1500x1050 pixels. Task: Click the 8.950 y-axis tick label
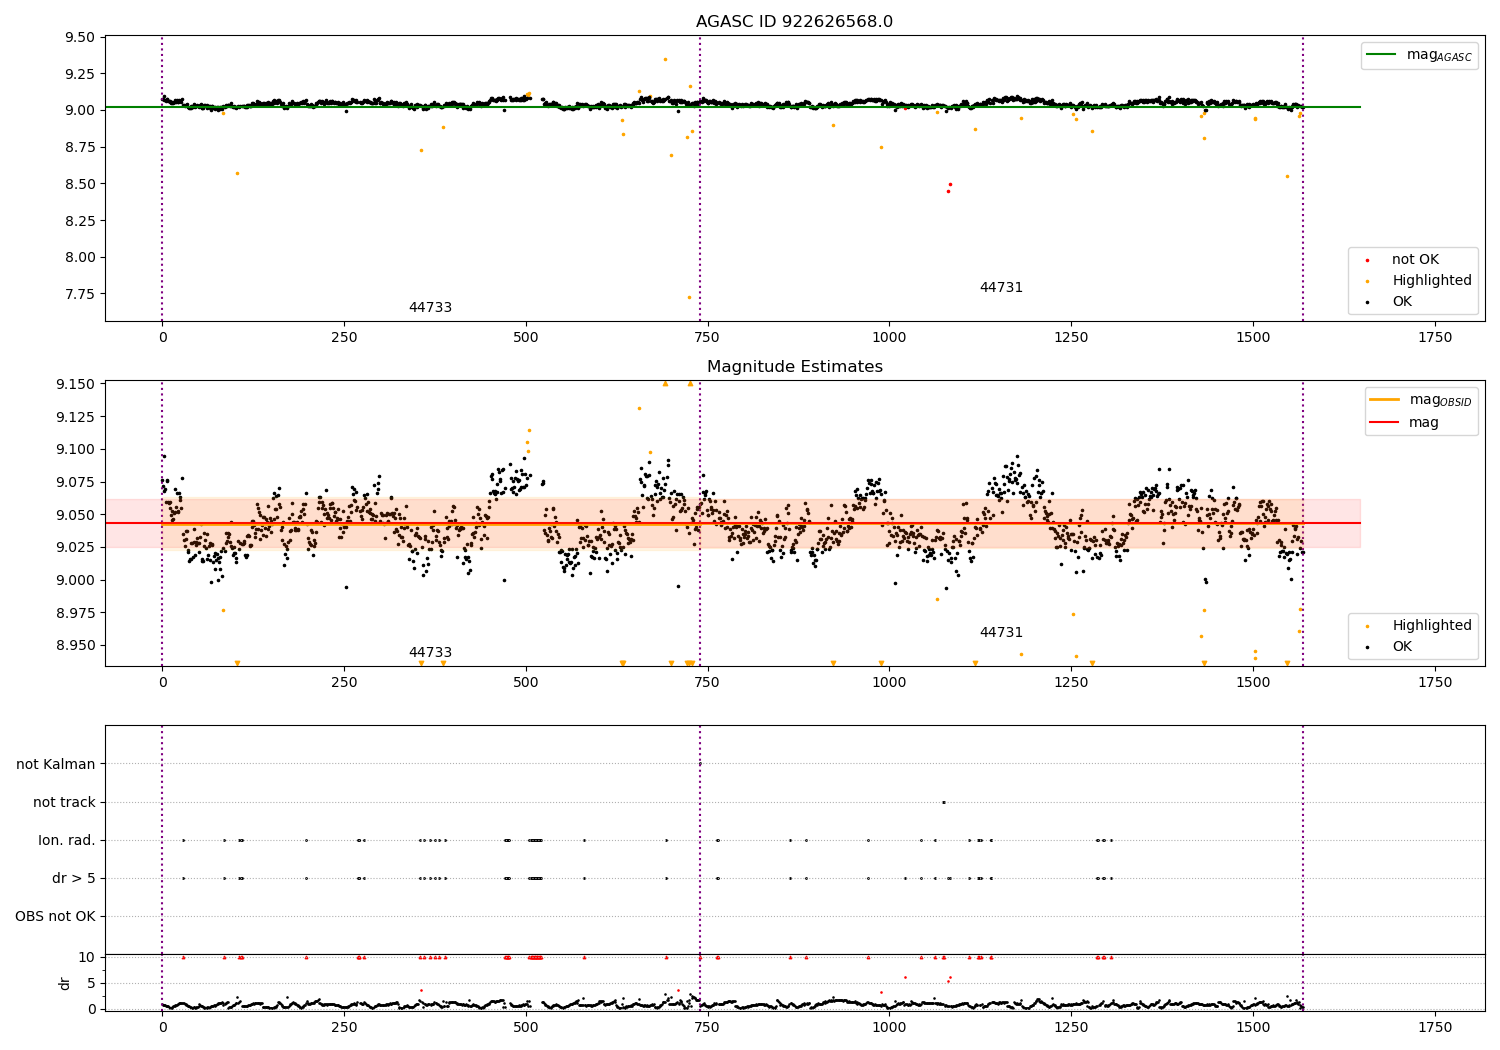click(x=75, y=645)
